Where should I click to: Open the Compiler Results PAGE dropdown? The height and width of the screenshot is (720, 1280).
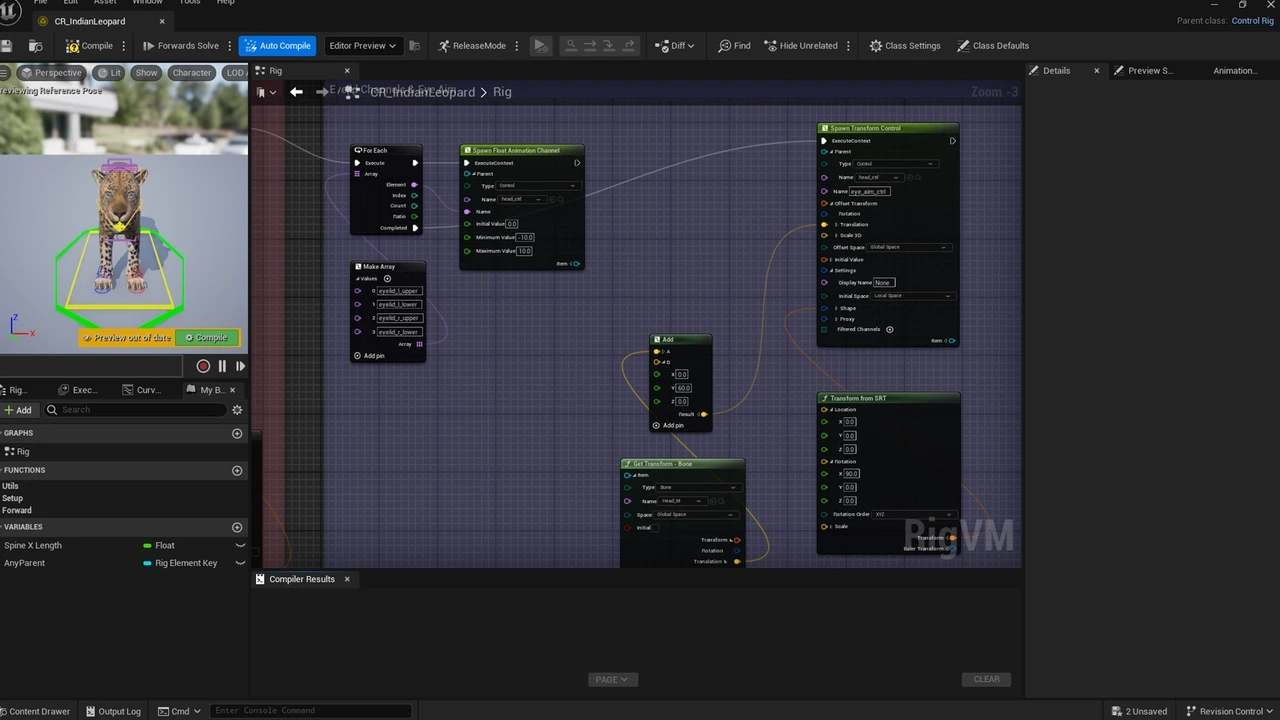tap(611, 679)
